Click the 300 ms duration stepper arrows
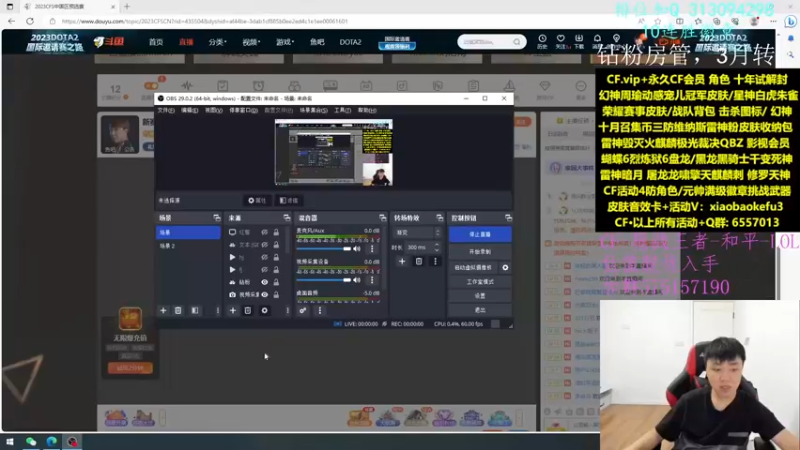This screenshot has height=450, width=800. point(437,247)
